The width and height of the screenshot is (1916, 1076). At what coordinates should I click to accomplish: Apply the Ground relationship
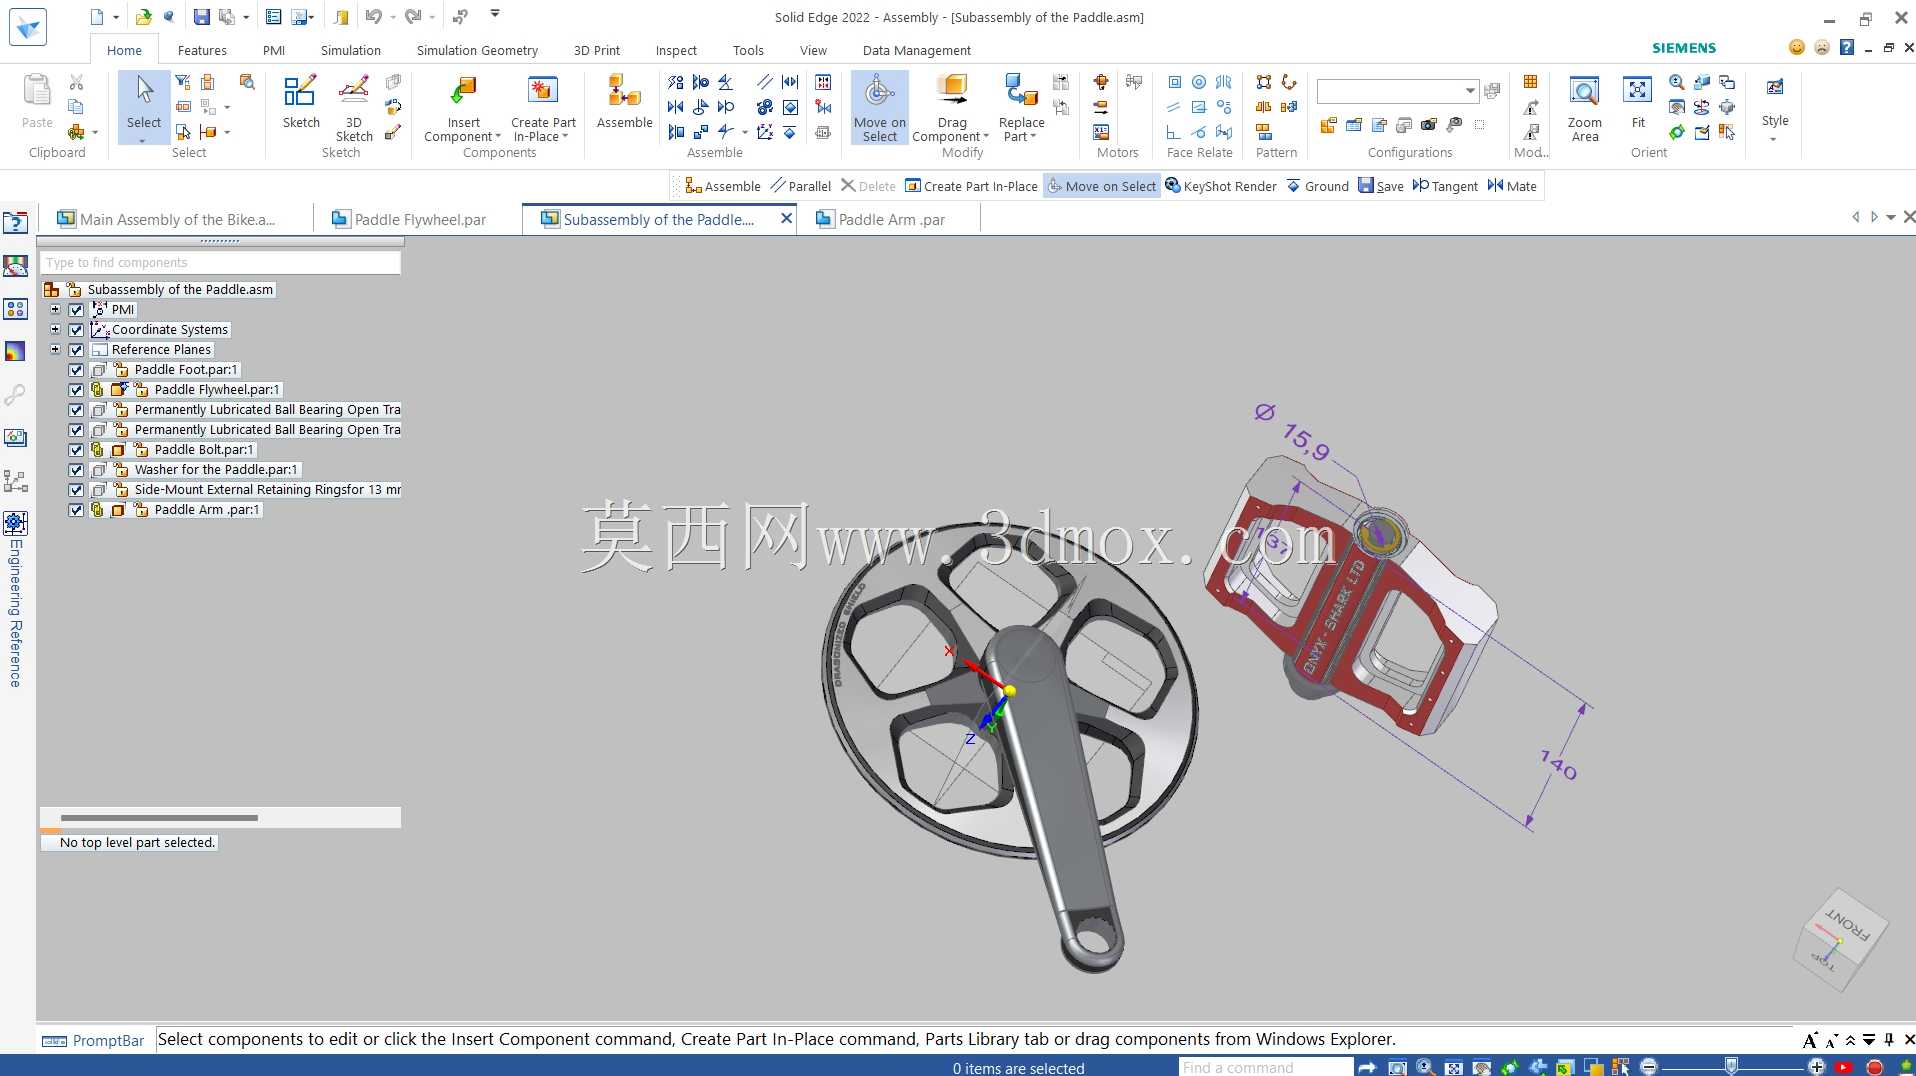tap(1317, 186)
